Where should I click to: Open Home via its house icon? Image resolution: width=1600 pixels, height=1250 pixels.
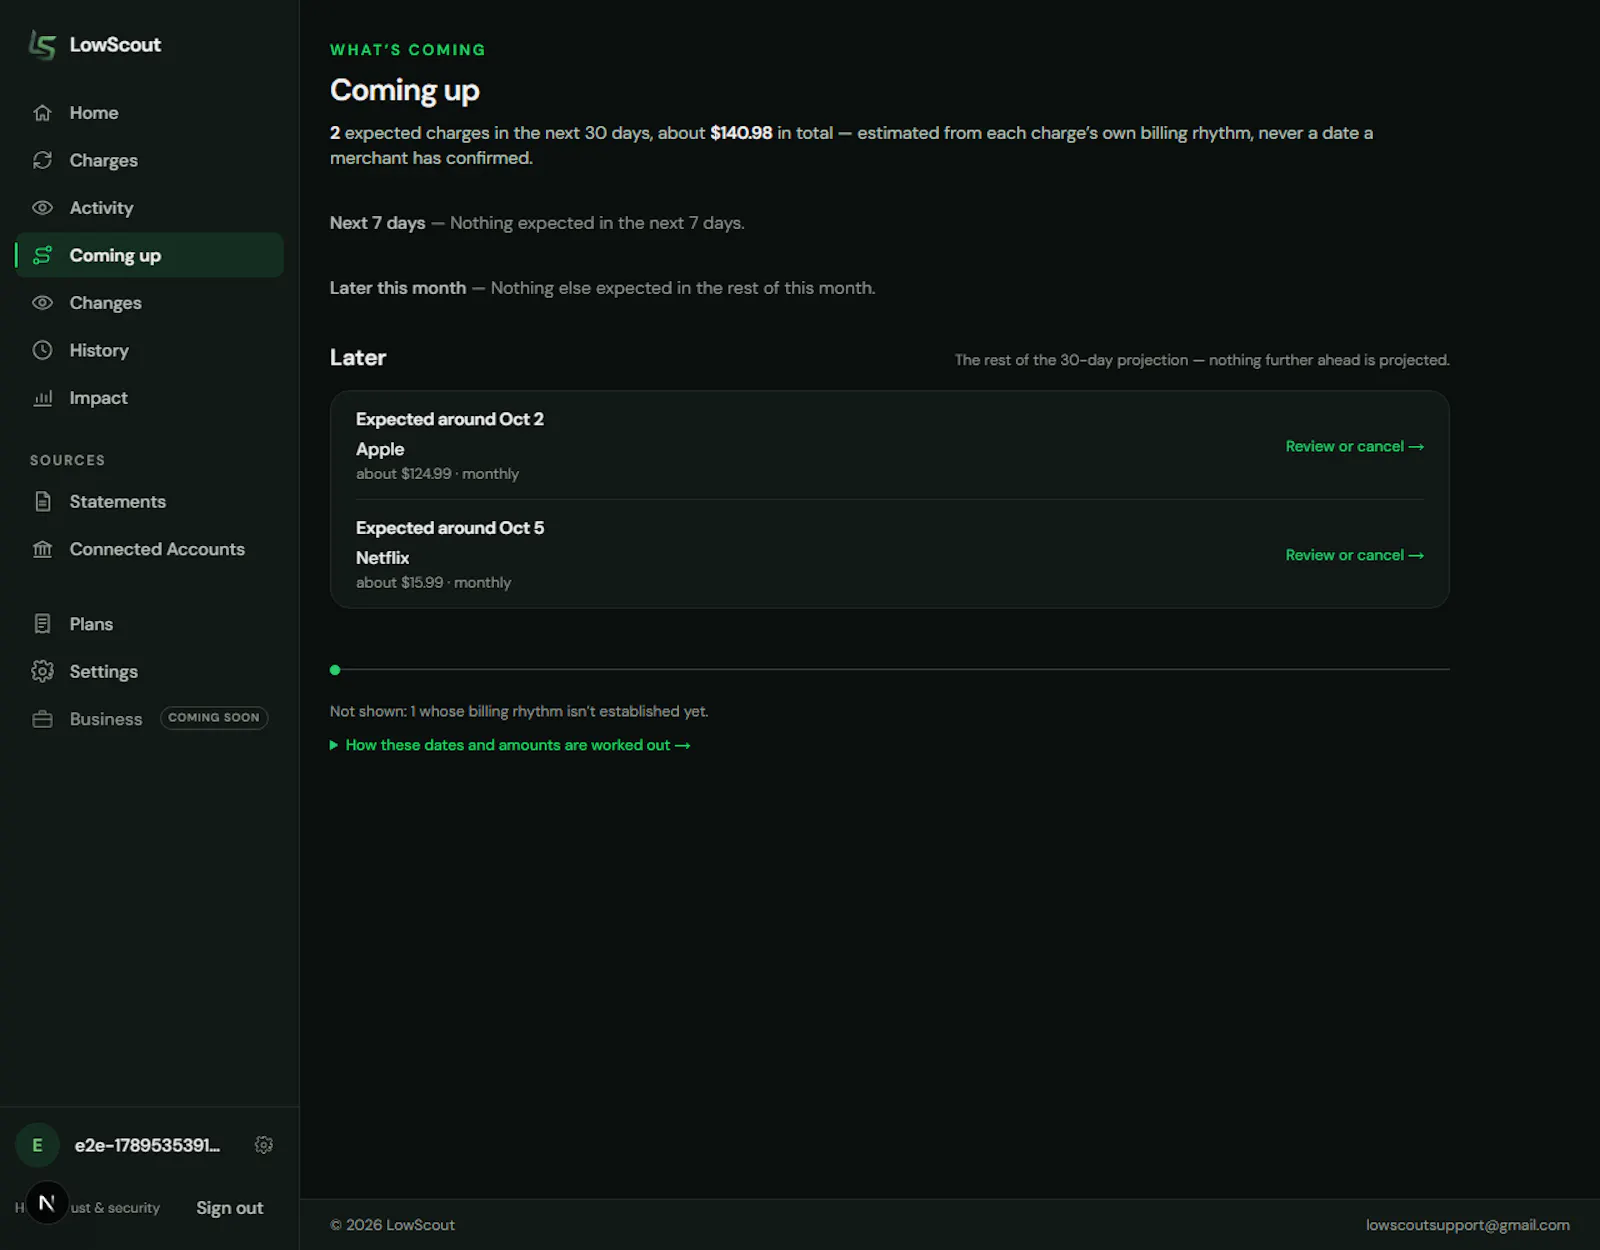tap(42, 113)
